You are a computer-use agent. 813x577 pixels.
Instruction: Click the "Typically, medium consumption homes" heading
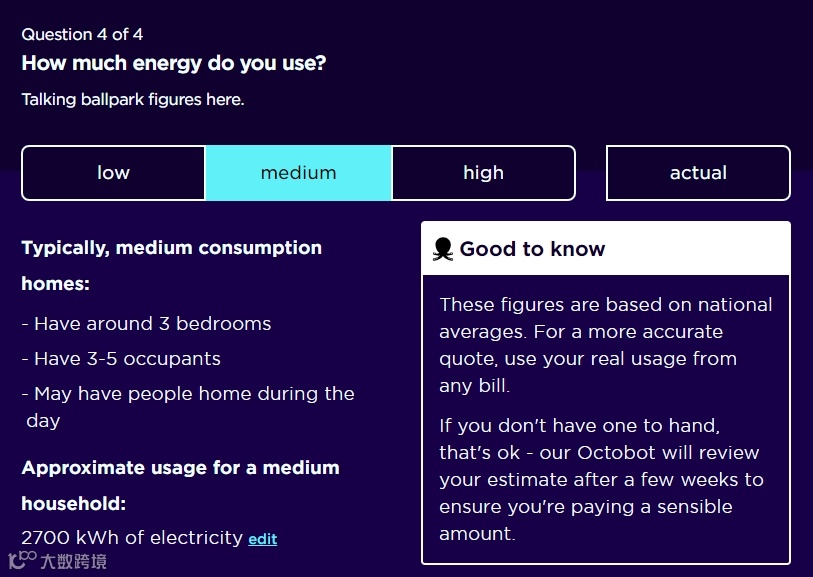point(171,265)
